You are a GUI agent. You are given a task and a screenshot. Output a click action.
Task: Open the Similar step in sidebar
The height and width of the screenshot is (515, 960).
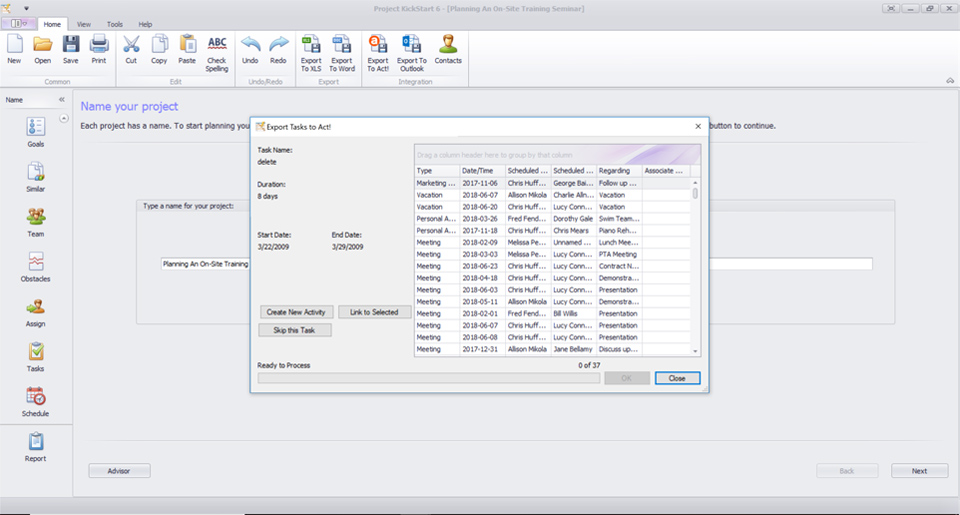tap(36, 177)
